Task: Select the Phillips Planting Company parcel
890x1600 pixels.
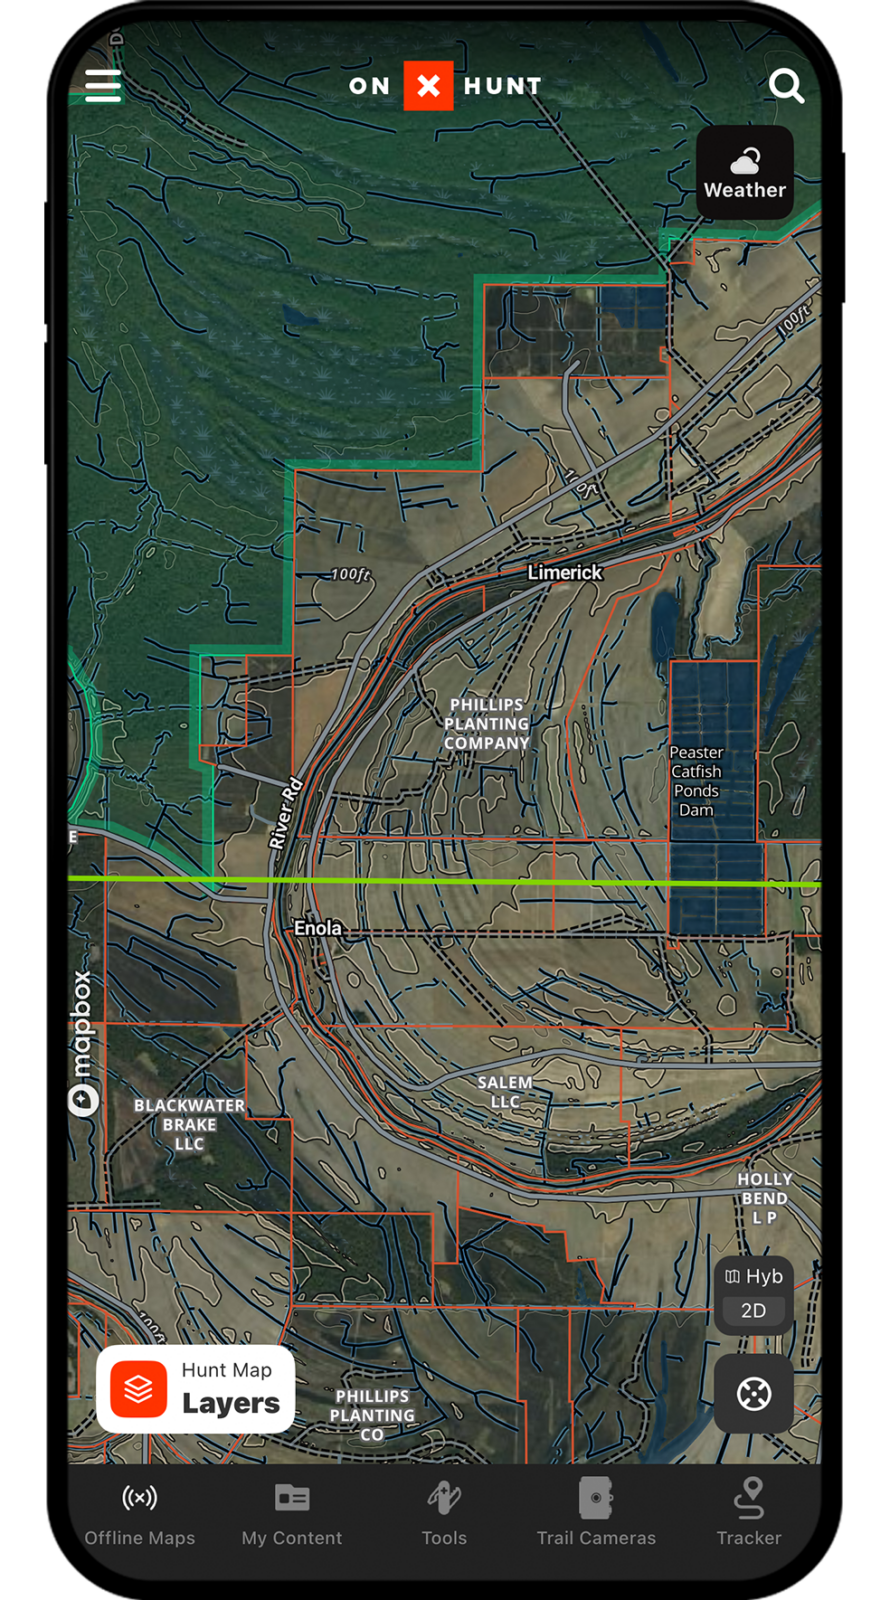Action: 487,724
